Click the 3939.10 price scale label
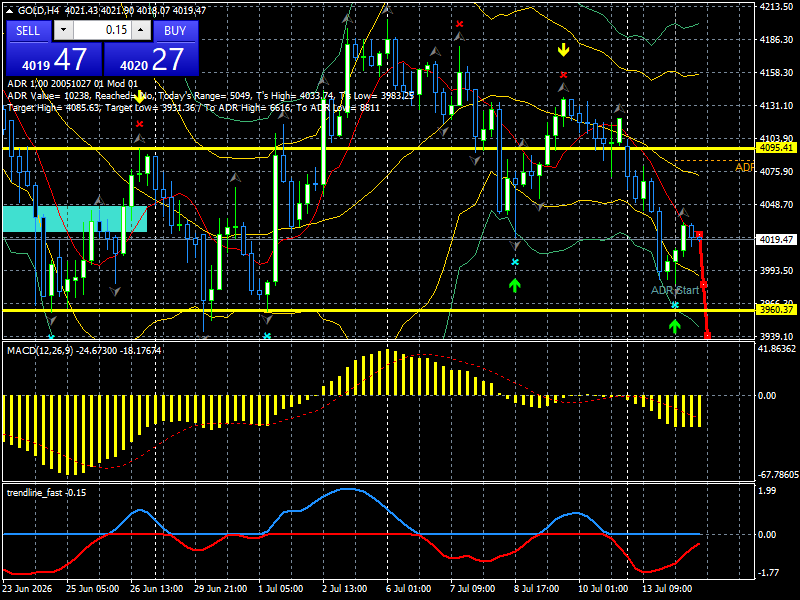 776,336
